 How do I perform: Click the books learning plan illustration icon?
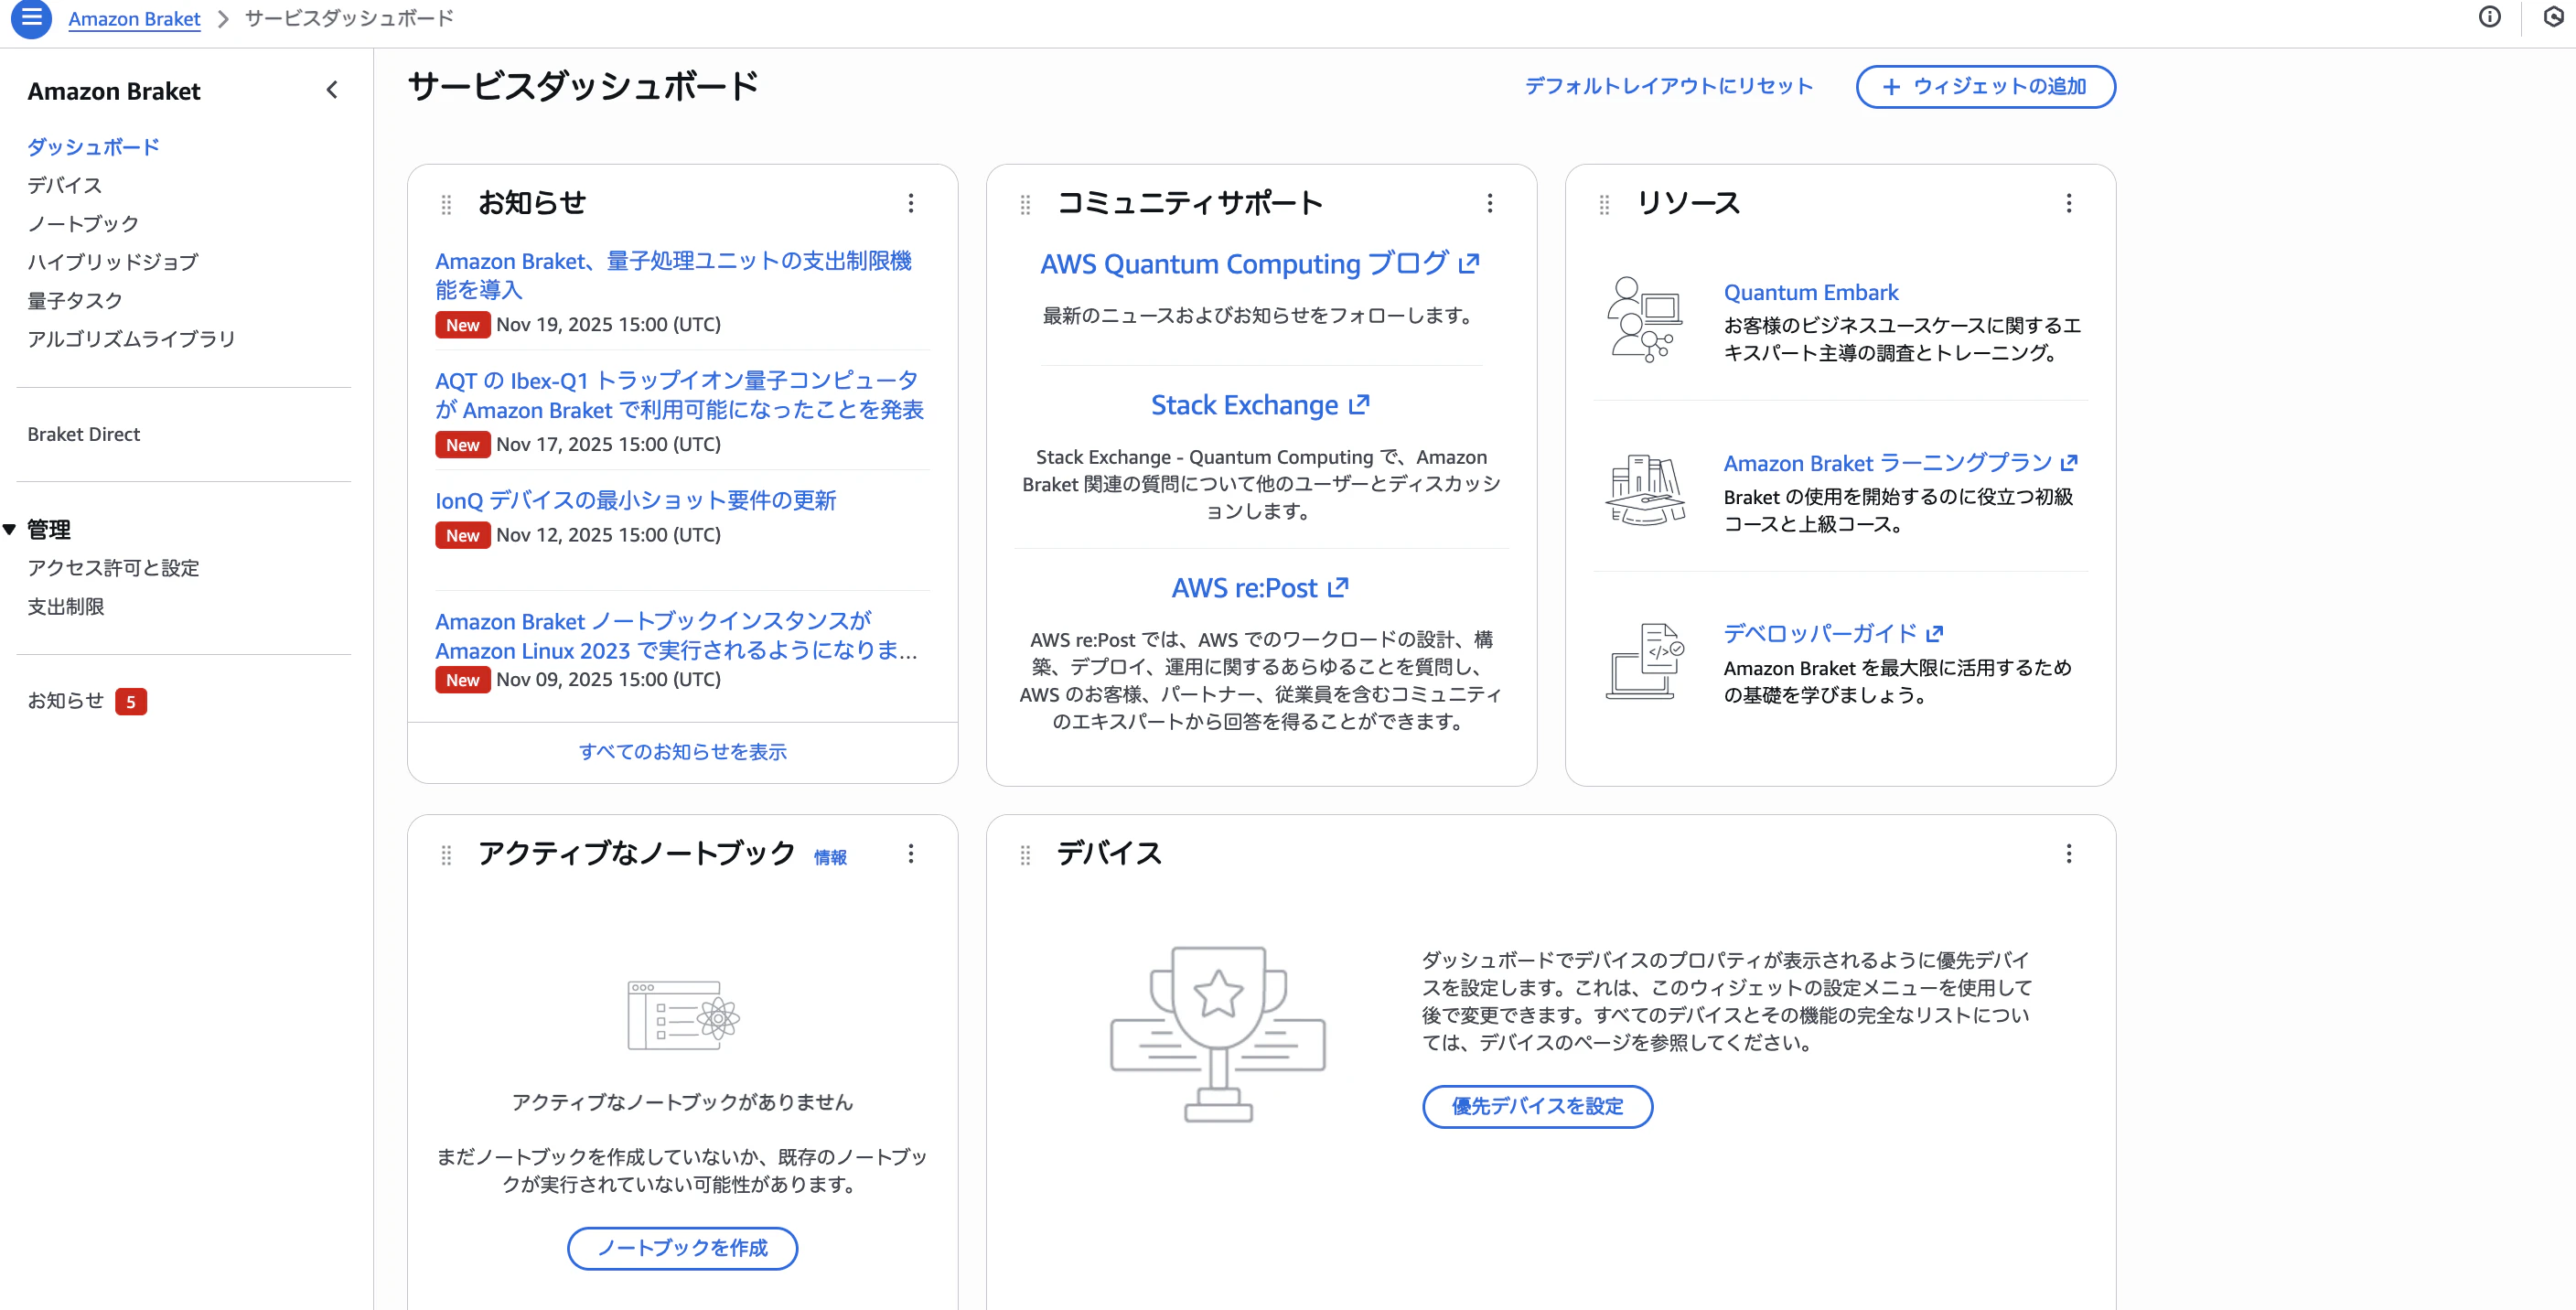tap(1645, 490)
